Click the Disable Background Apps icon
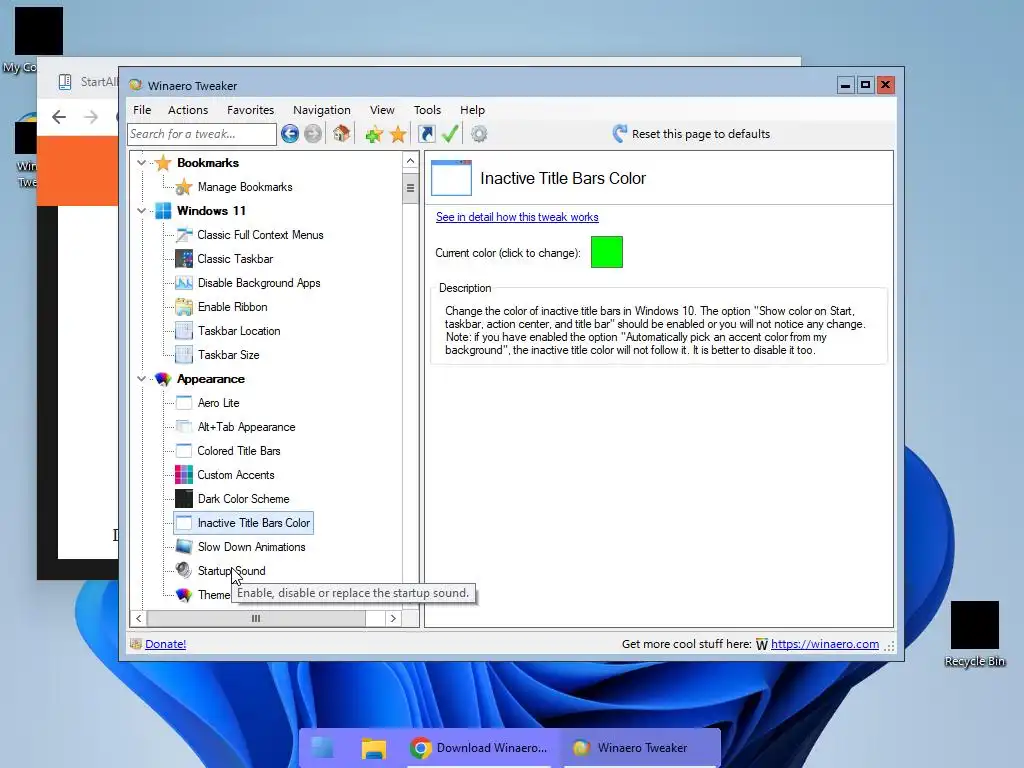Screen dimensions: 1024x768 click(184, 283)
